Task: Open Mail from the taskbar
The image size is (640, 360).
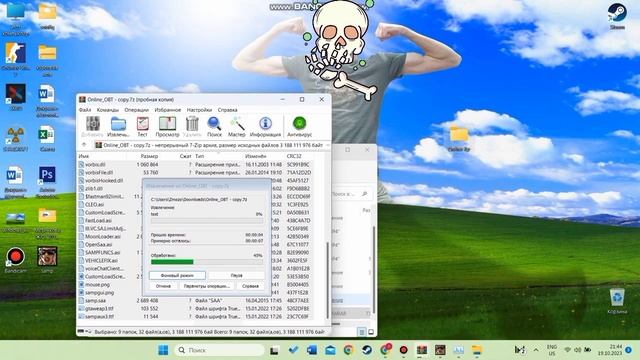Action: click(x=330, y=350)
